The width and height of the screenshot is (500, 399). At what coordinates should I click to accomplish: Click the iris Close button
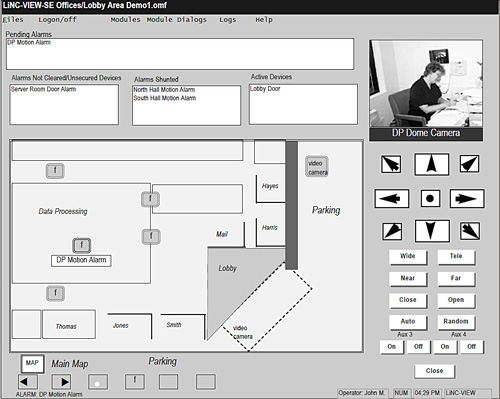tap(408, 300)
